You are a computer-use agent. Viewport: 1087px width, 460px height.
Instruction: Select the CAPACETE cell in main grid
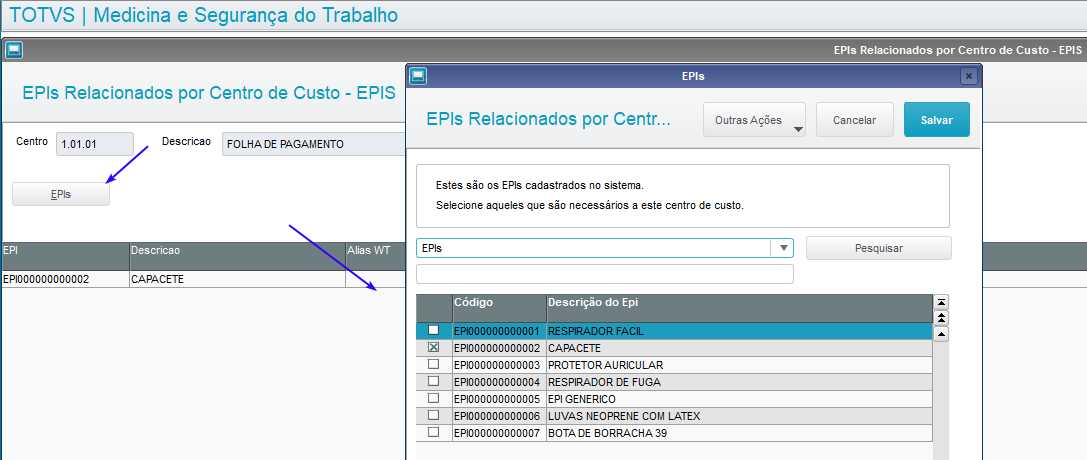click(x=237, y=279)
